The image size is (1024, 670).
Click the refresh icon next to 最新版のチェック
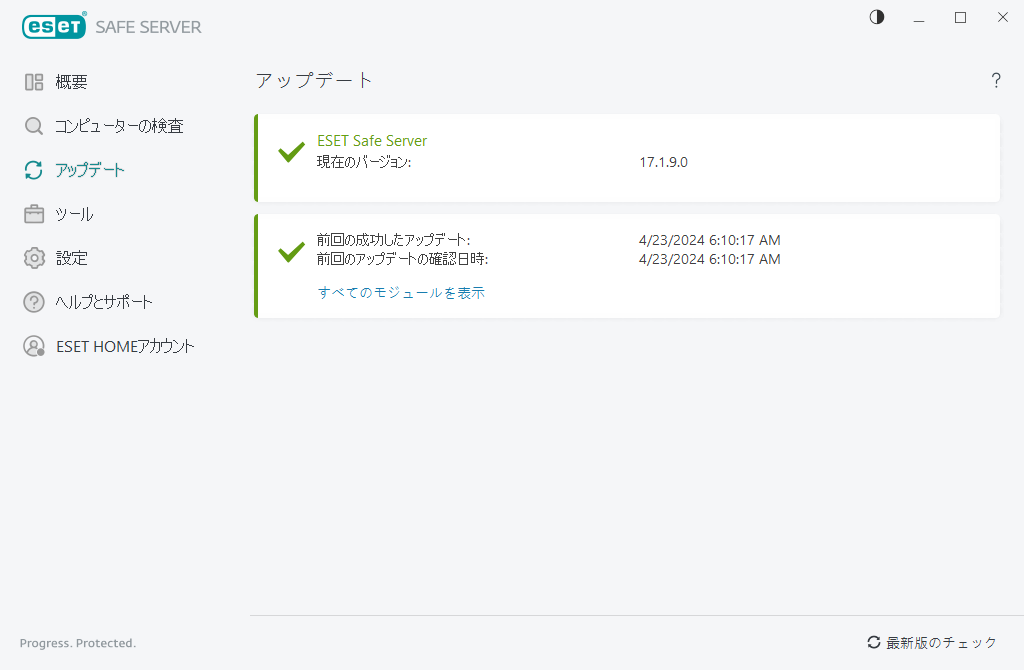(x=874, y=643)
